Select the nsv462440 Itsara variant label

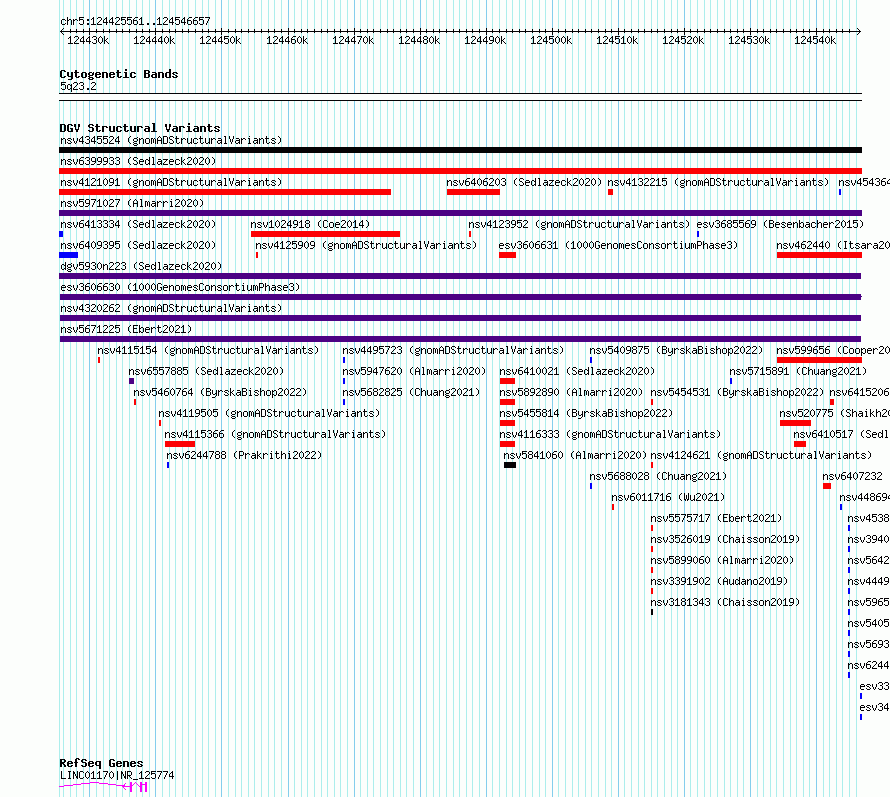[x=833, y=245]
